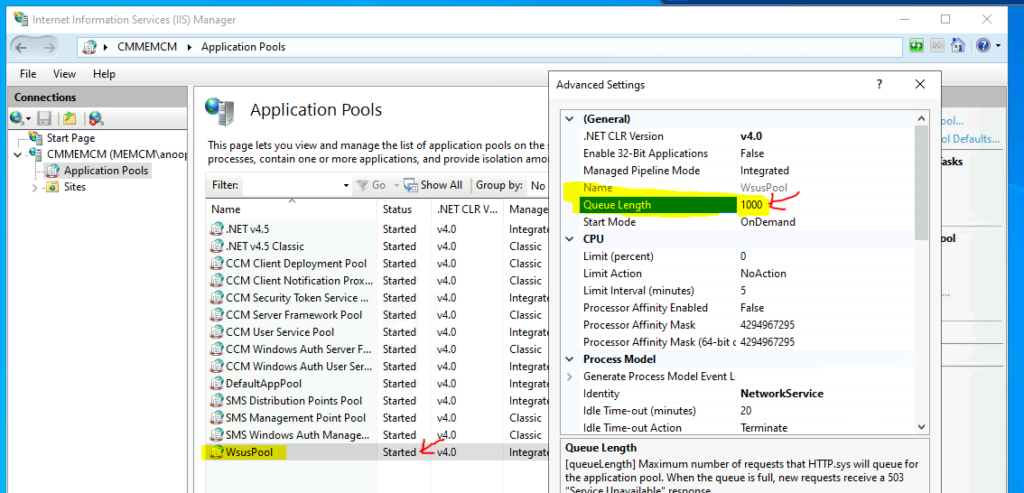
Task: Click the Queue Length value 1000
Action: point(751,205)
